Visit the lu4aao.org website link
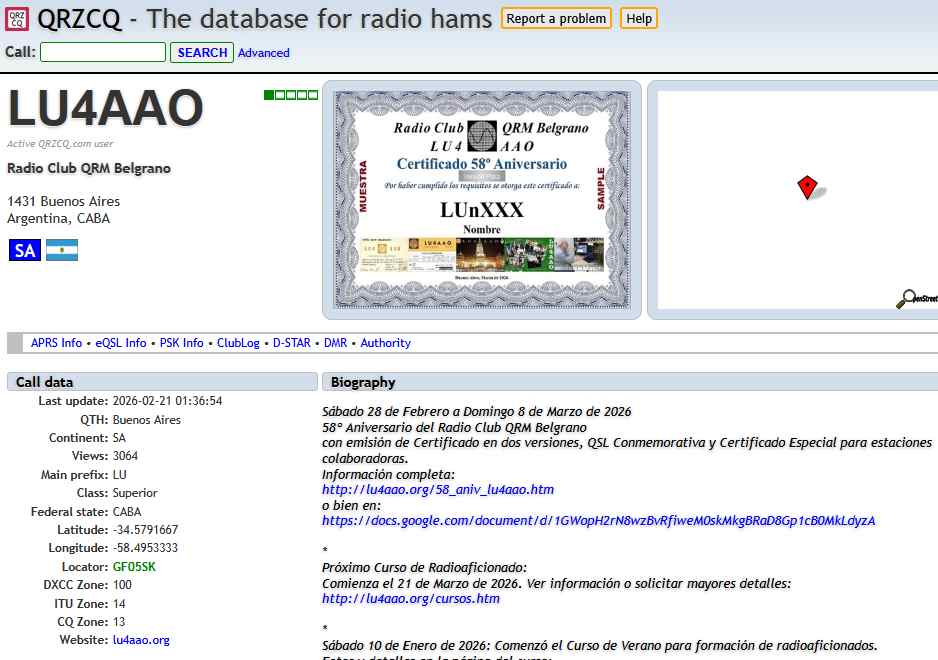Image resolution: width=938 pixels, height=660 pixels. click(141, 640)
